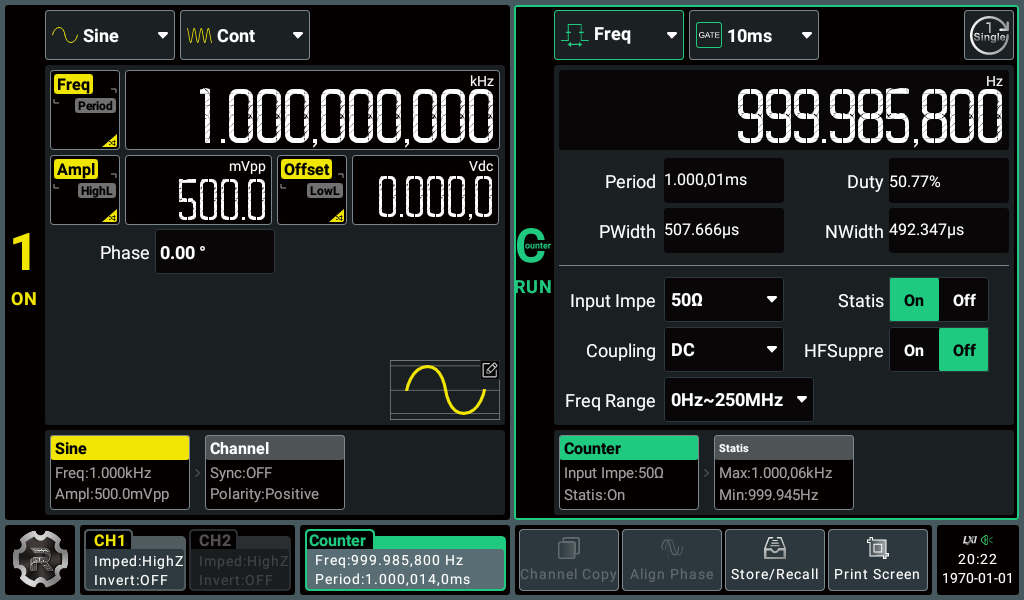
Task: Click the Phase input field
Action: click(214, 251)
